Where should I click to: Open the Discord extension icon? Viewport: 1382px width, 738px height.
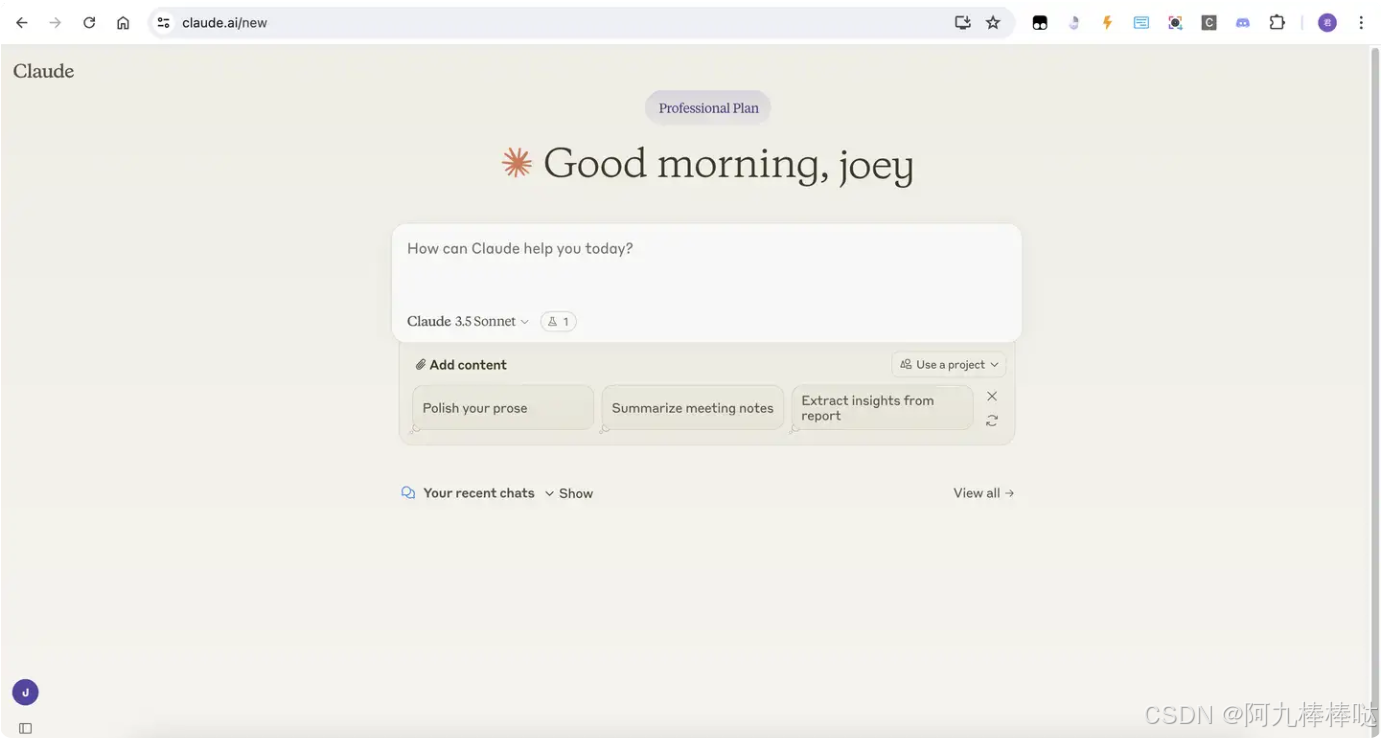[1243, 22]
